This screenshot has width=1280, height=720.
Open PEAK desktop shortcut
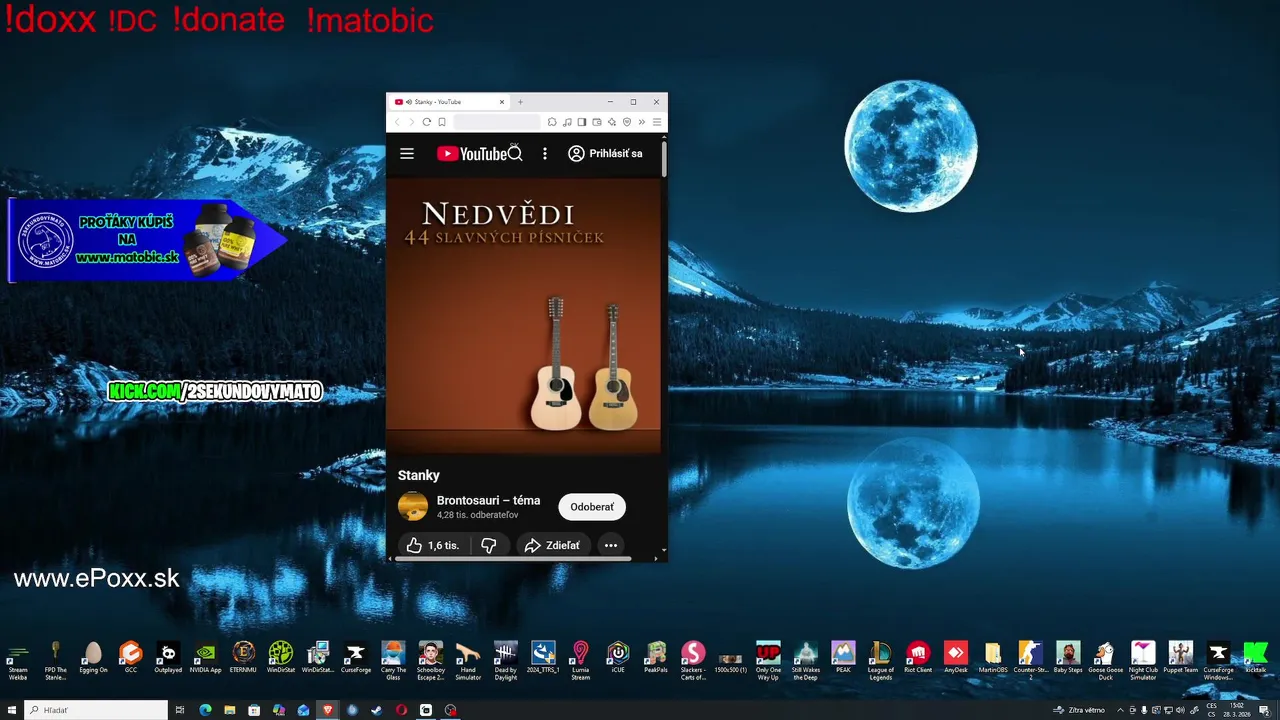coord(843,660)
